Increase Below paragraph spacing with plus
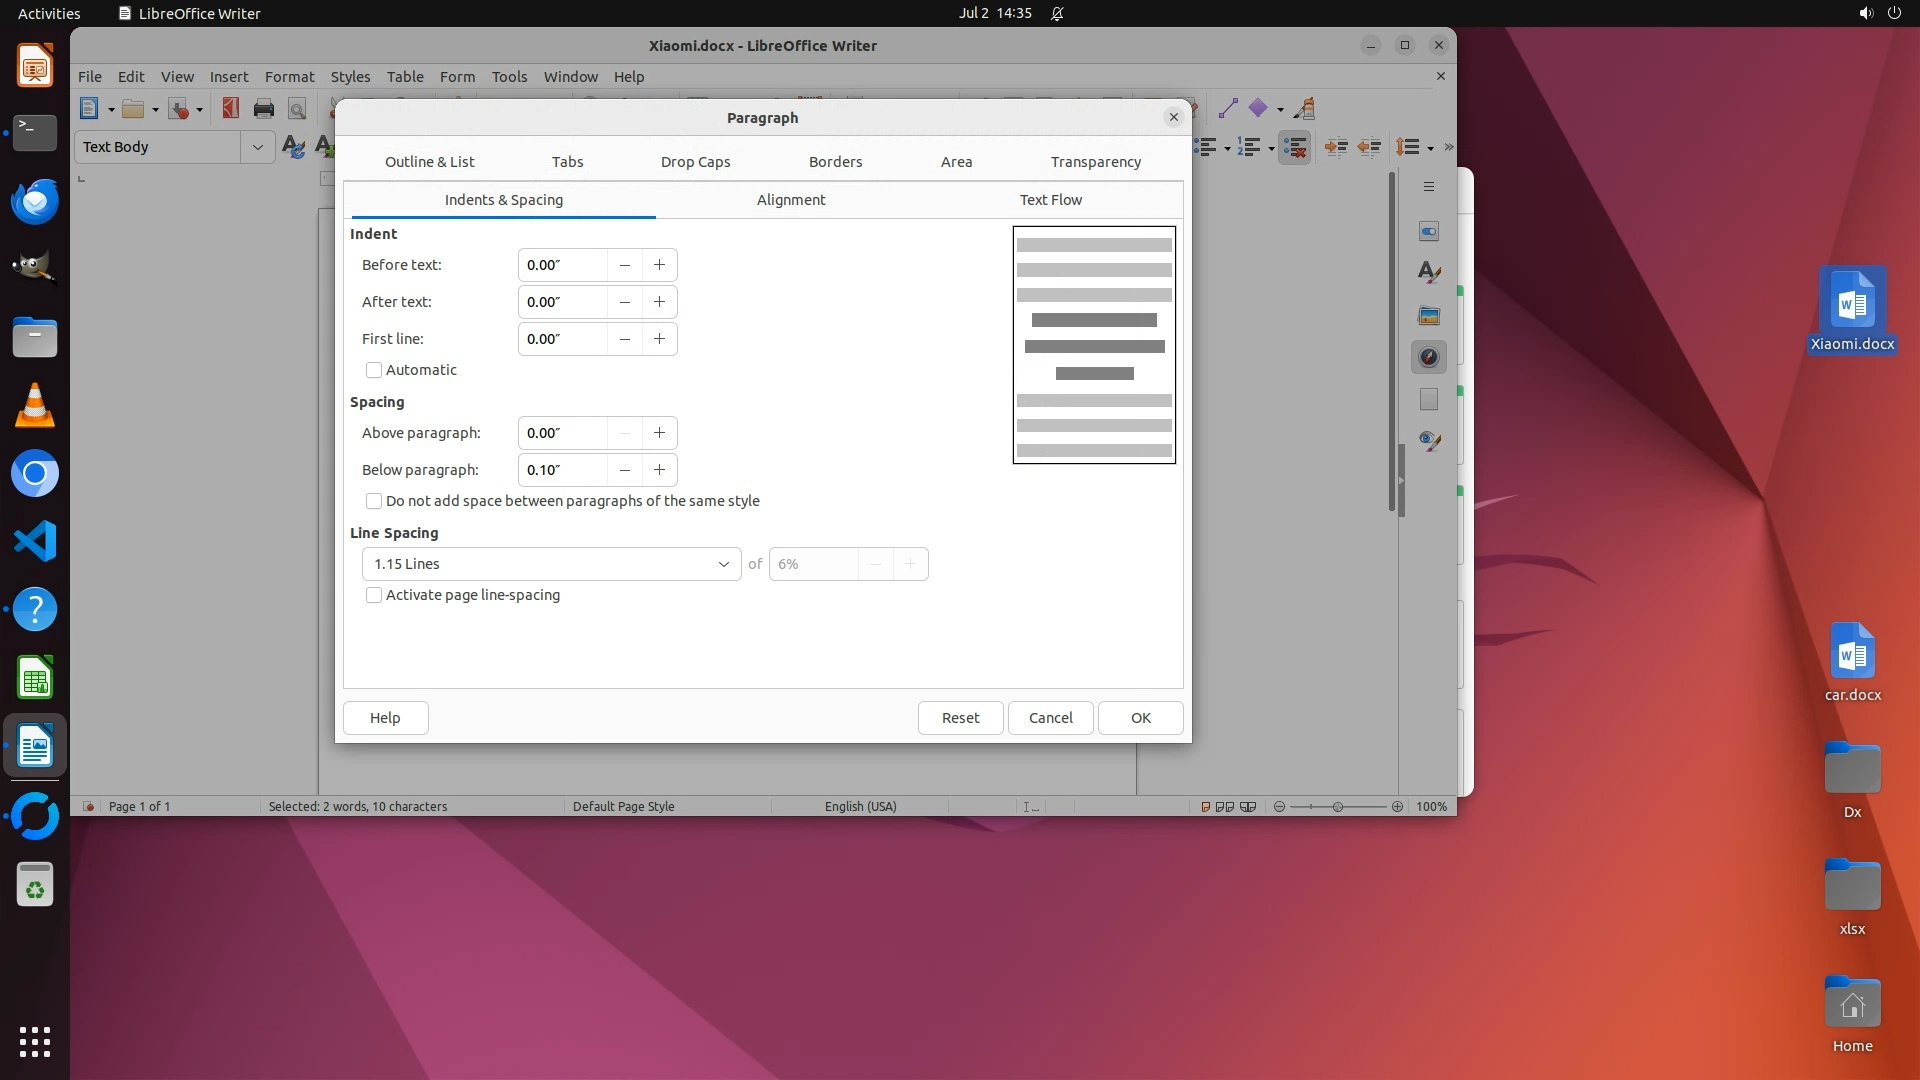This screenshot has height=1080, width=1920. point(659,470)
